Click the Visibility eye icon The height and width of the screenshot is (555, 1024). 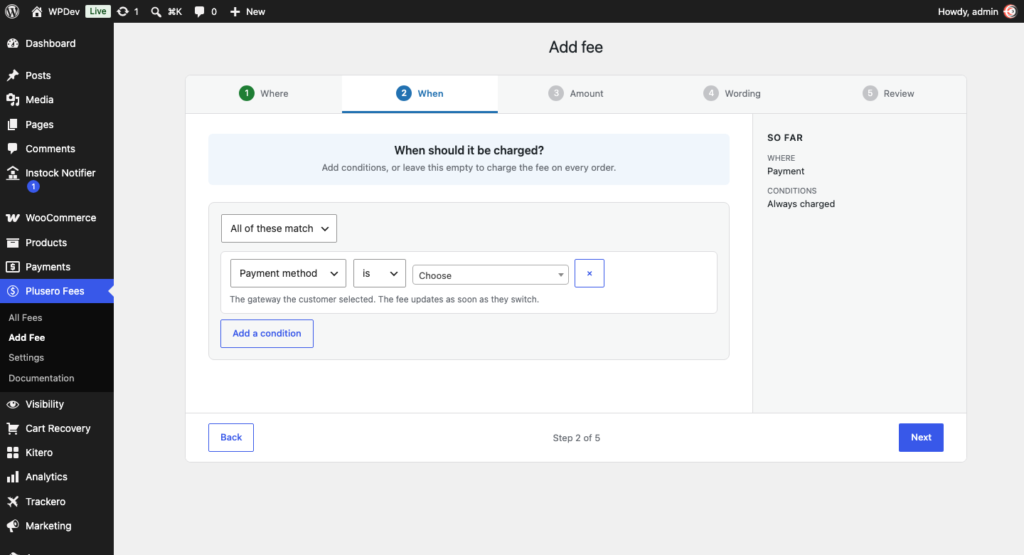(x=12, y=404)
